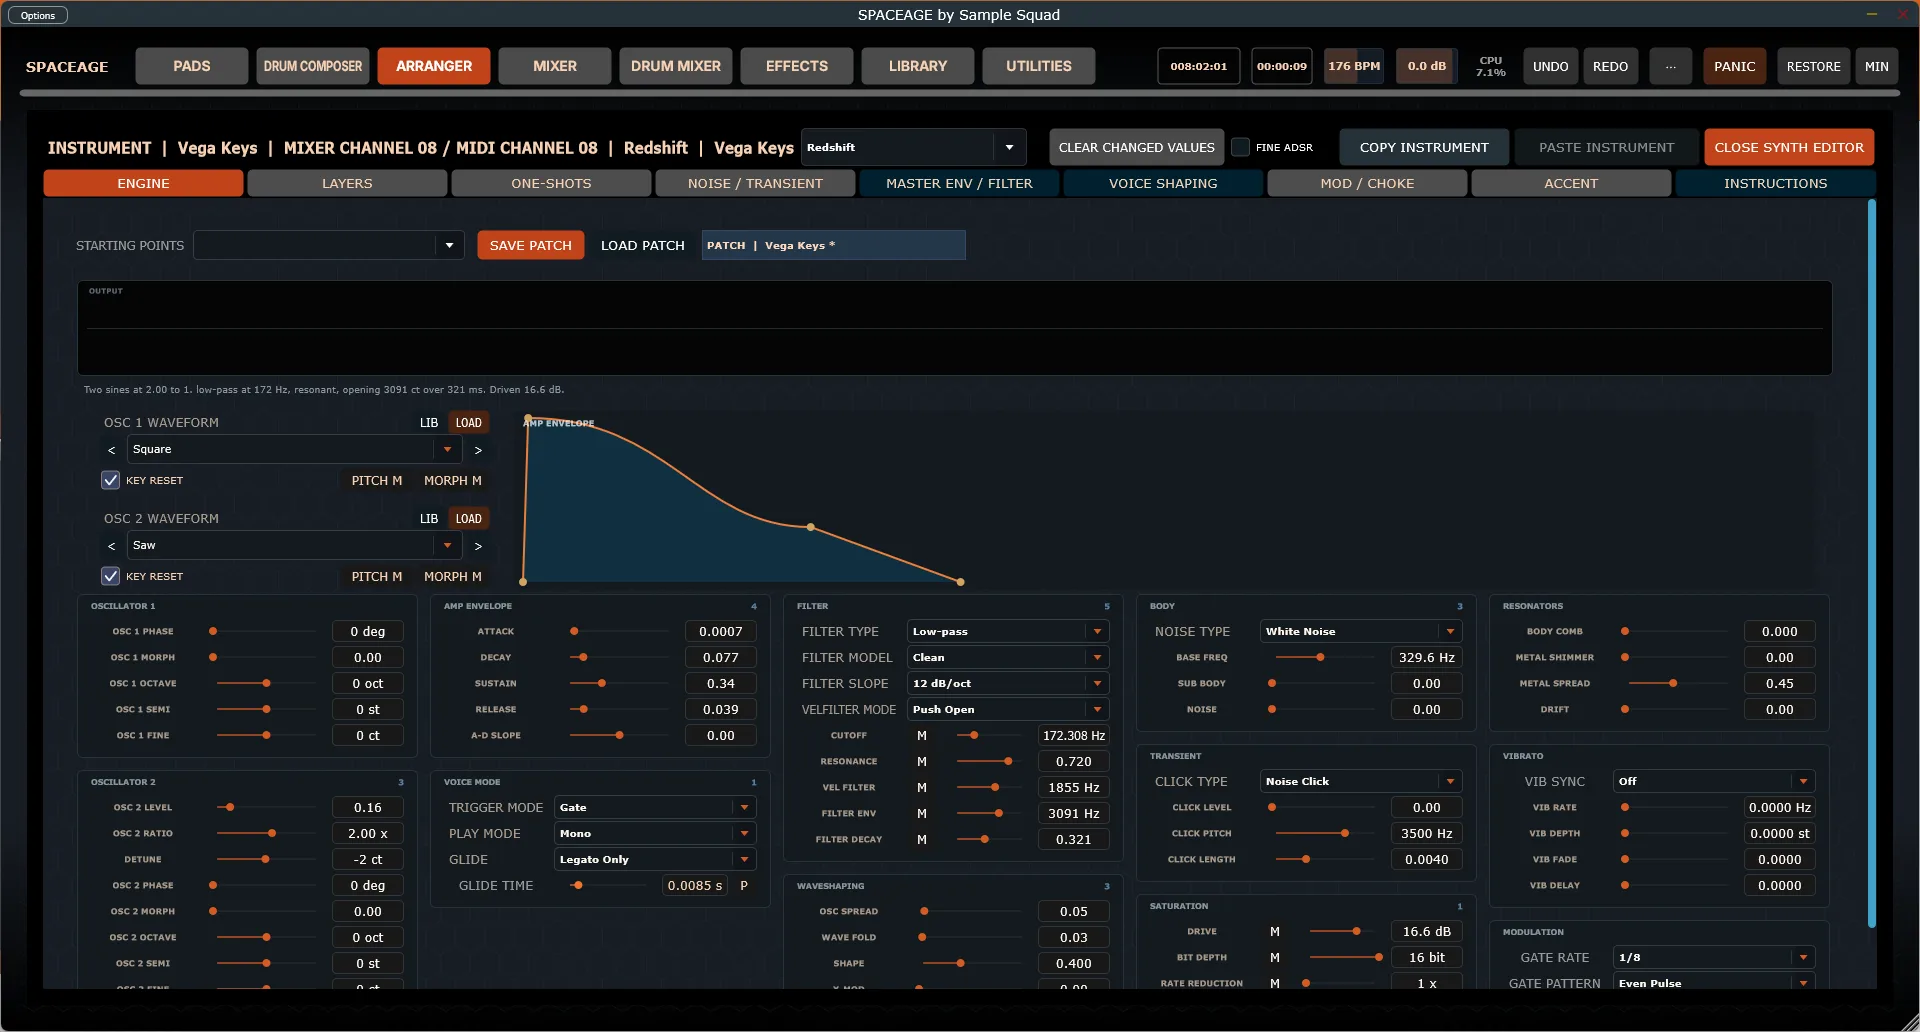Open the Trigger Mode Gate dropdown
Screen dimensions: 1920x1032
[x=656, y=808]
